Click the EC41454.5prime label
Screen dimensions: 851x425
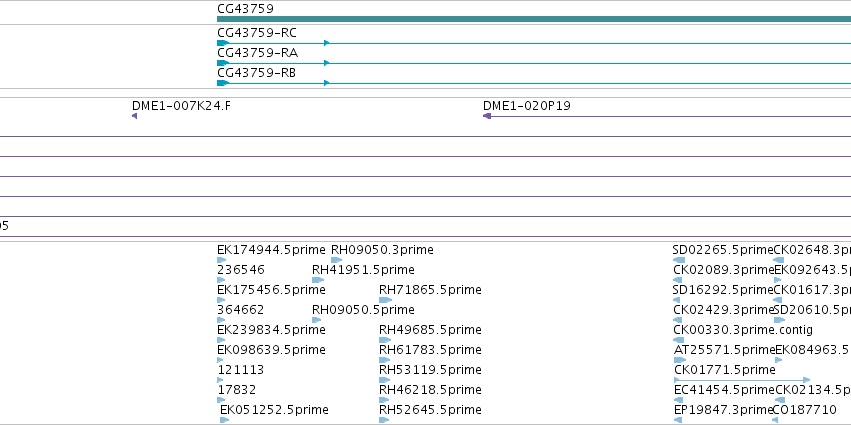(x=725, y=390)
